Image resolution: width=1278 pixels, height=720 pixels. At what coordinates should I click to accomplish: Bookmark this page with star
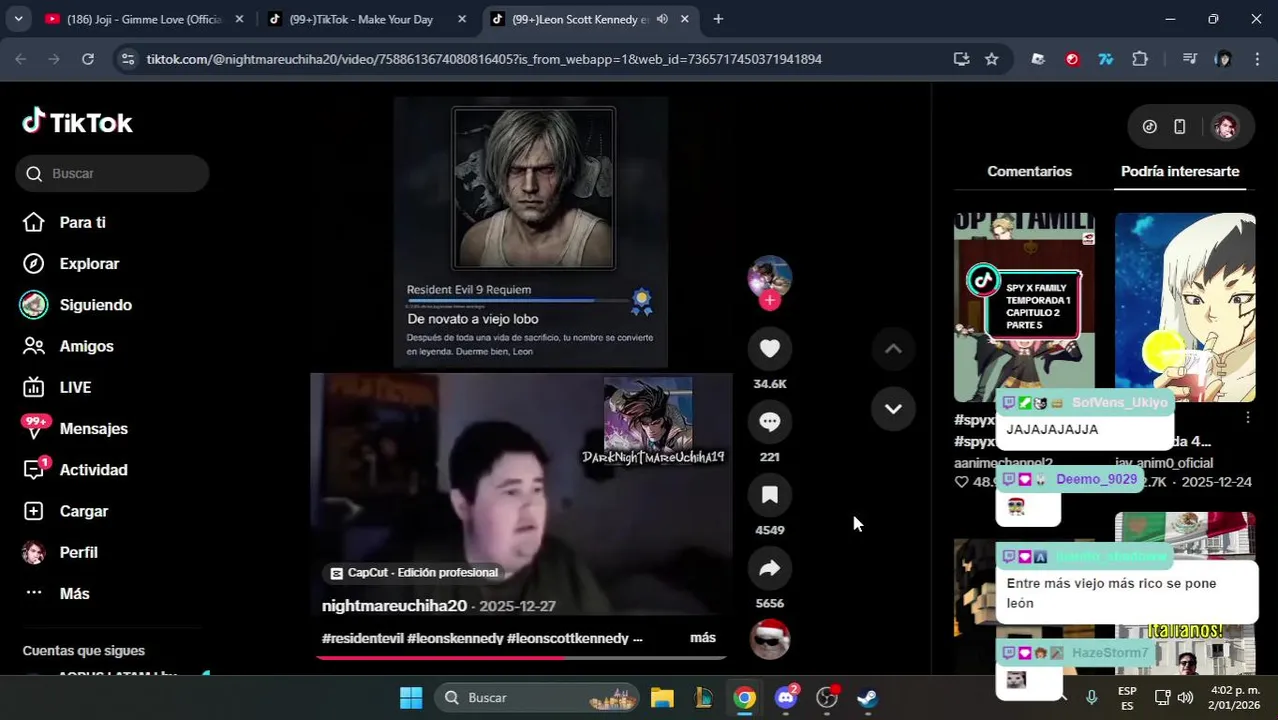click(991, 59)
